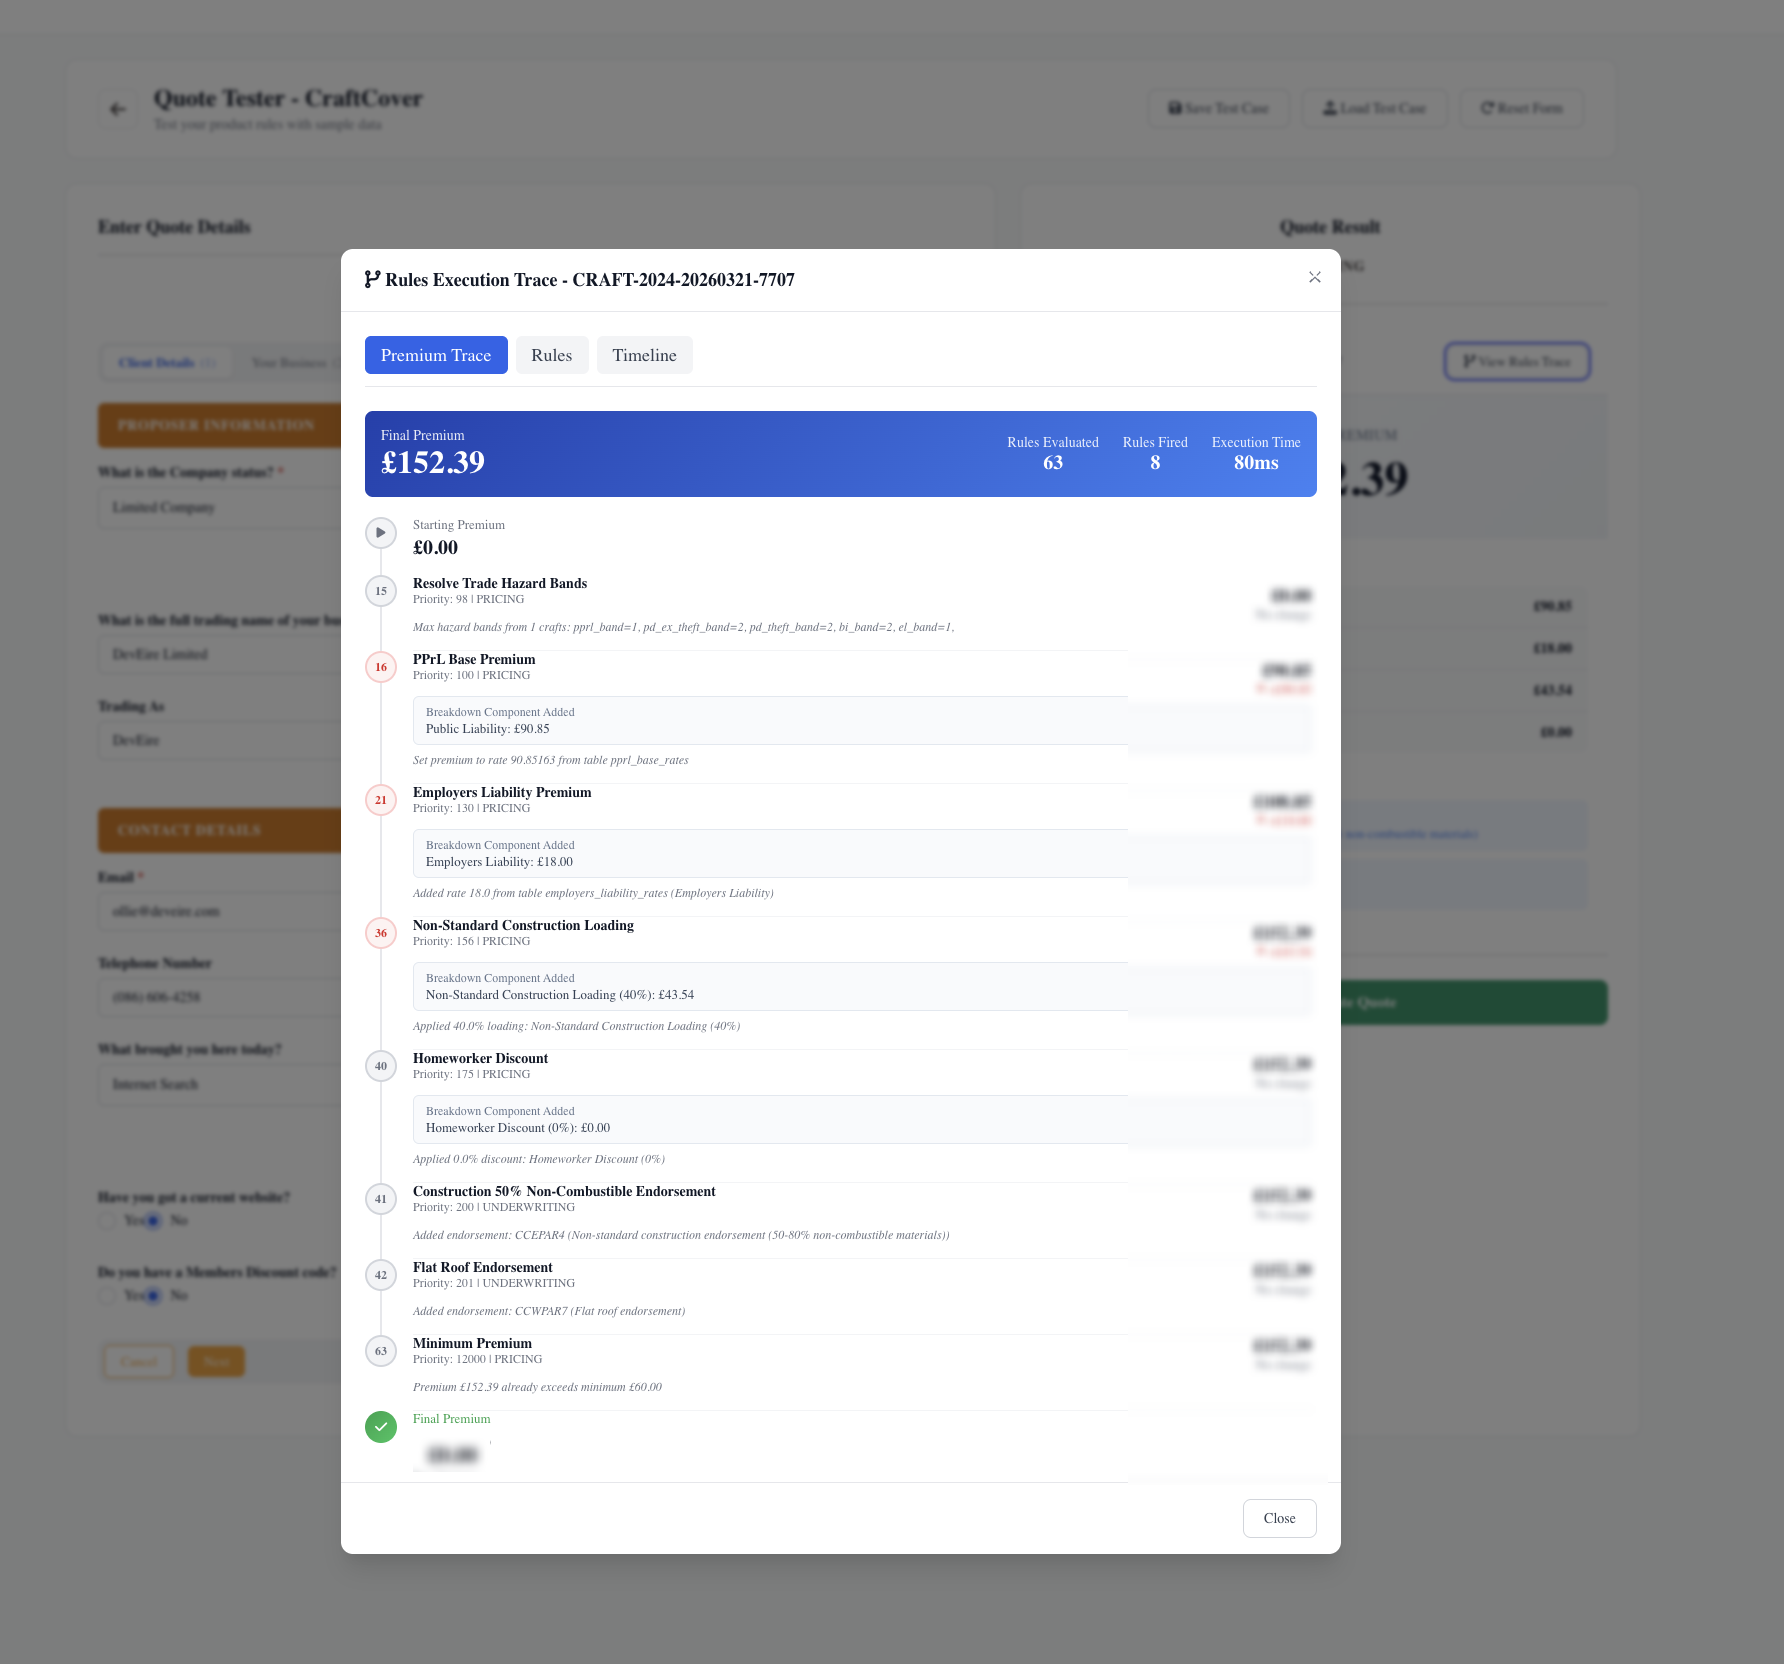The image size is (1784, 1664).
Task: Click the orange Next button in background form
Action: (217, 1361)
